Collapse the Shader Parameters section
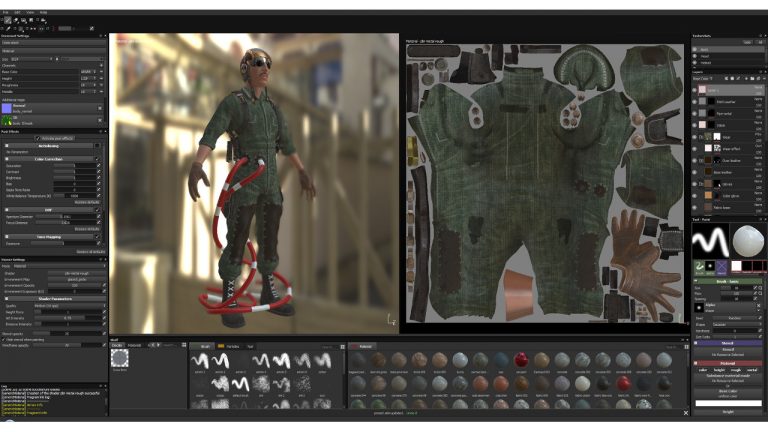768x432 pixels. (x=7, y=299)
